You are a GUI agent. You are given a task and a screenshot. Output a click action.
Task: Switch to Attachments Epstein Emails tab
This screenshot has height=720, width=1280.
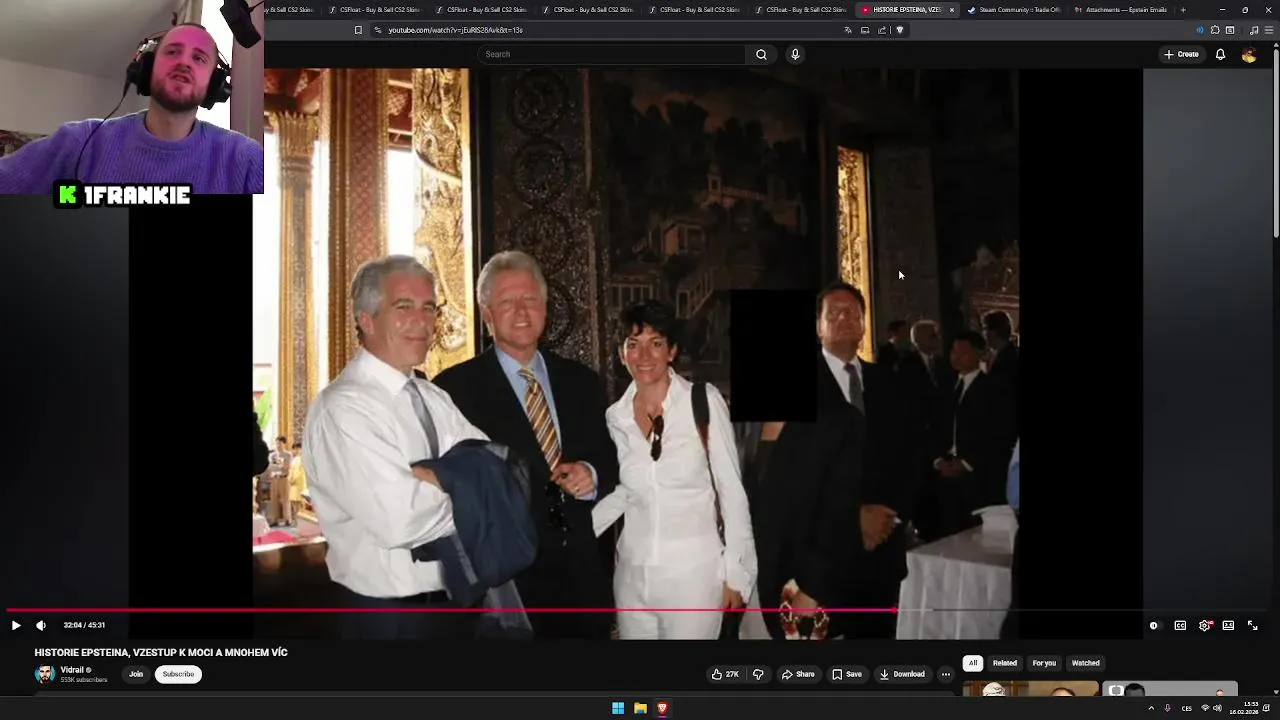1120,10
